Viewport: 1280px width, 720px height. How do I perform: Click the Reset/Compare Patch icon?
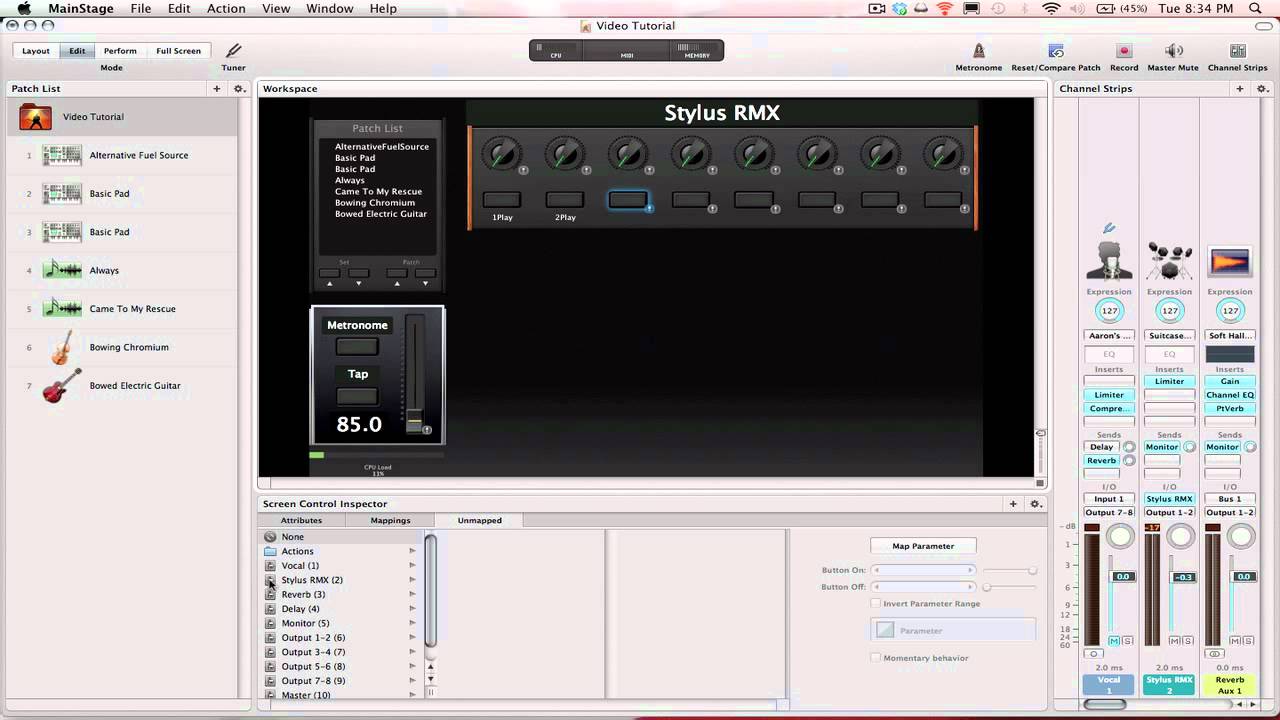pos(1055,50)
